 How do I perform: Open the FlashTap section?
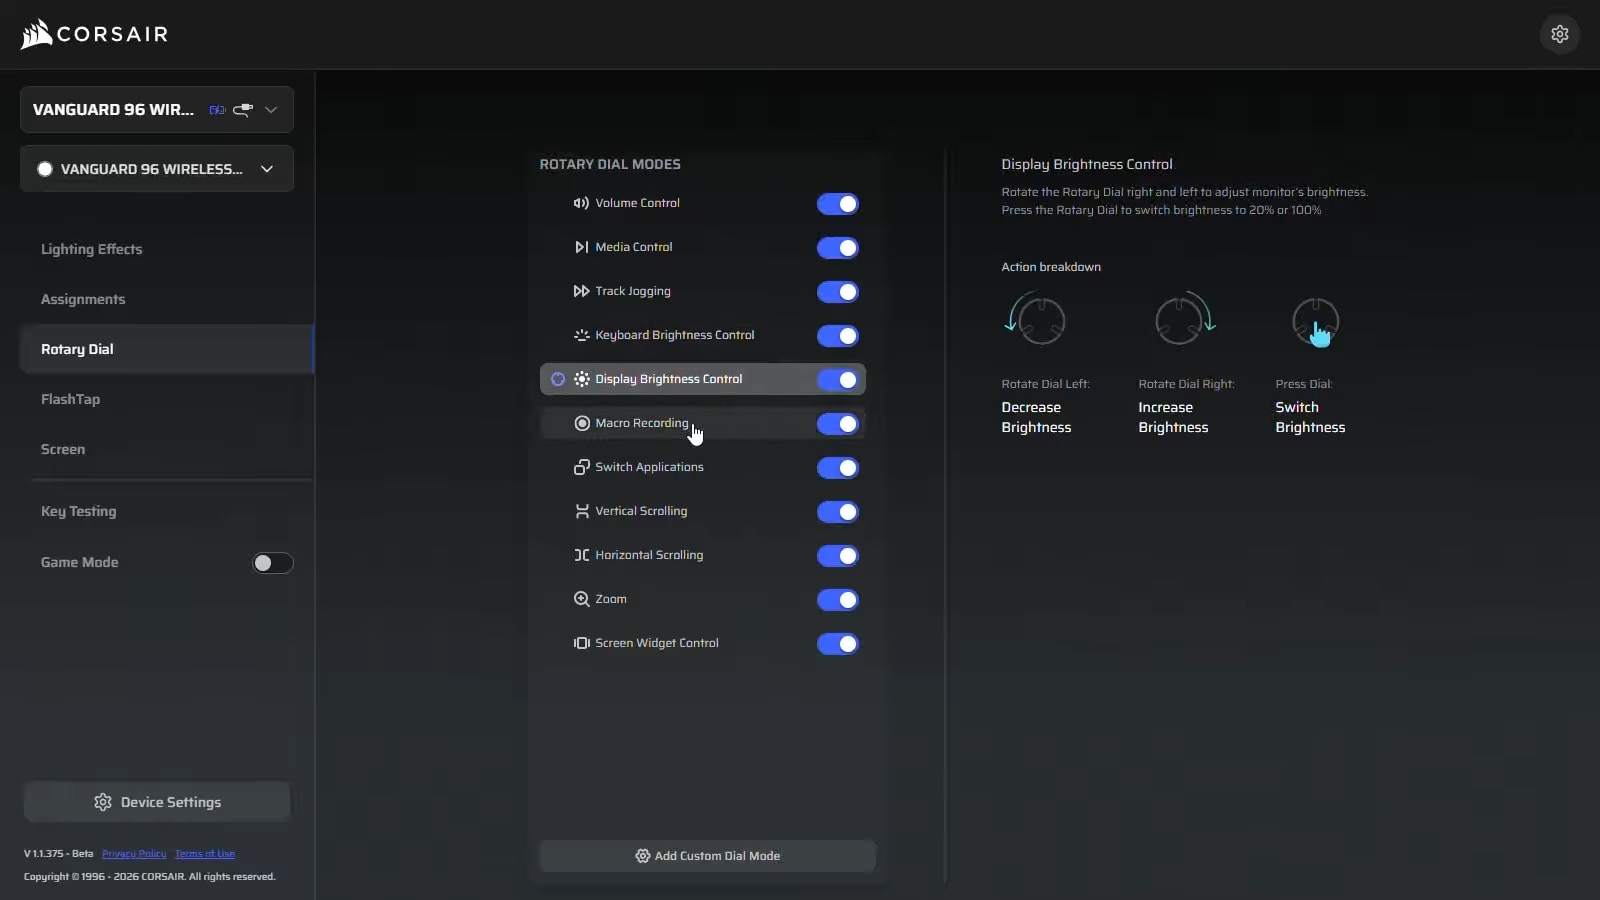tap(70, 399)
